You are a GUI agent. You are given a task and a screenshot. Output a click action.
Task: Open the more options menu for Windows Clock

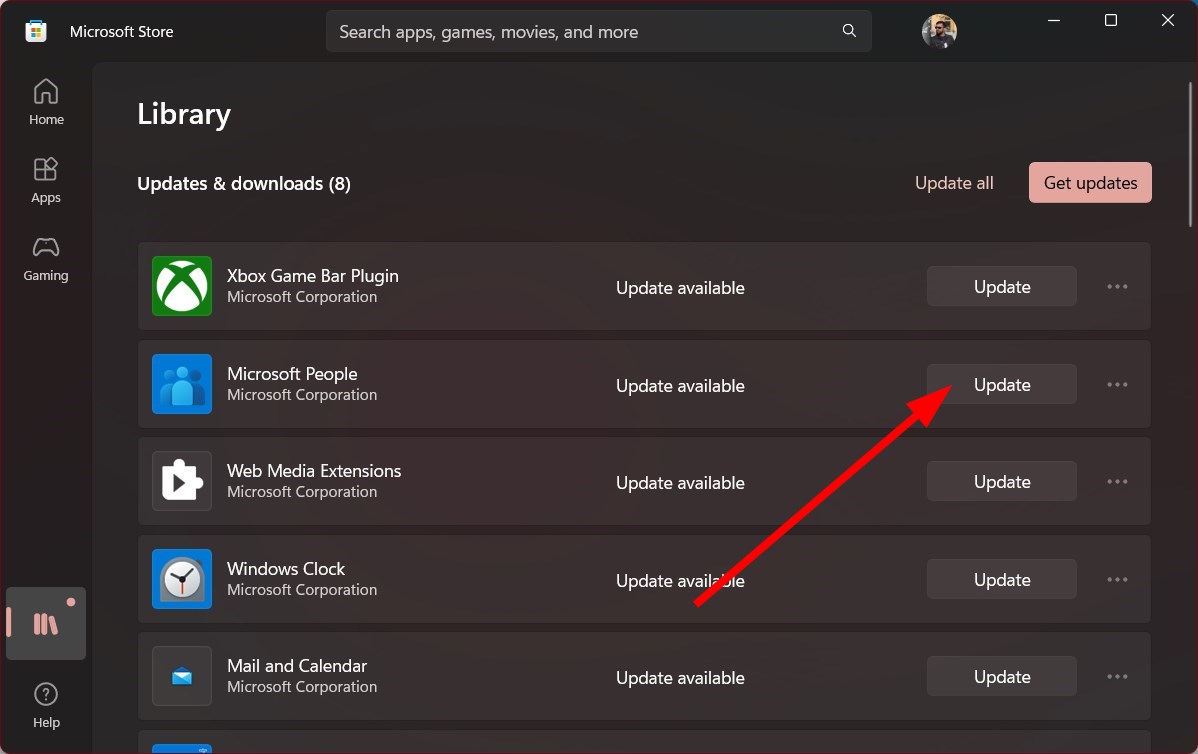pos(1117,579)
